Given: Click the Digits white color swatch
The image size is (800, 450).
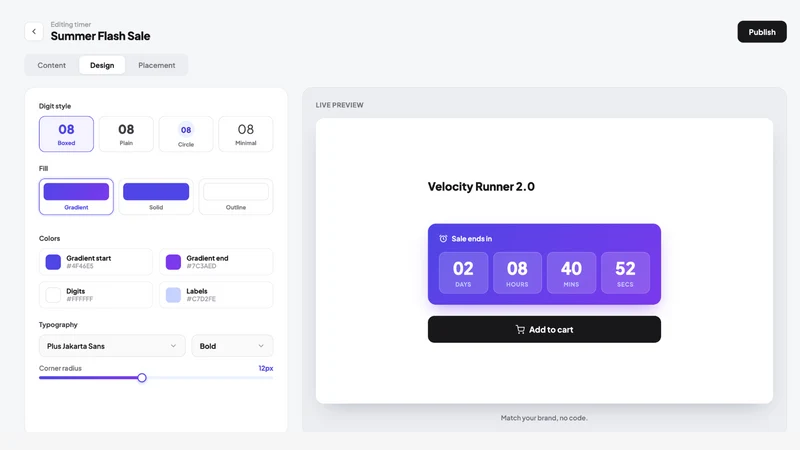Looking at the screenshot, I should 53,295.
